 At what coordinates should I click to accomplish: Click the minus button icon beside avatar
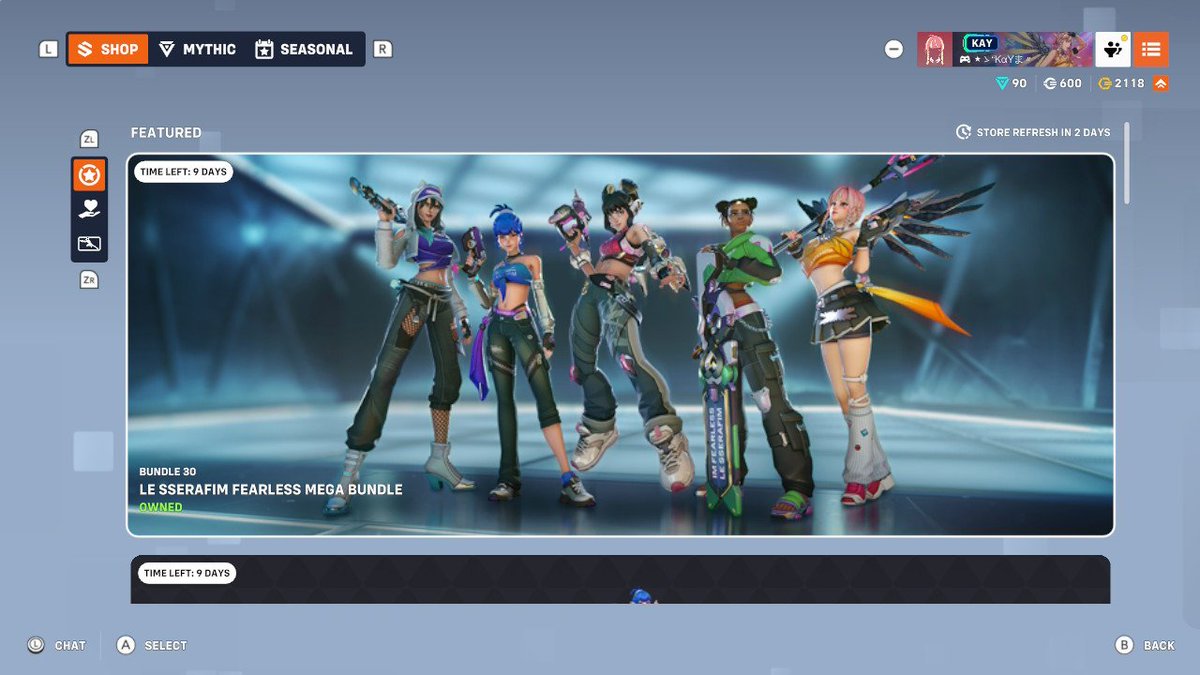894,49
